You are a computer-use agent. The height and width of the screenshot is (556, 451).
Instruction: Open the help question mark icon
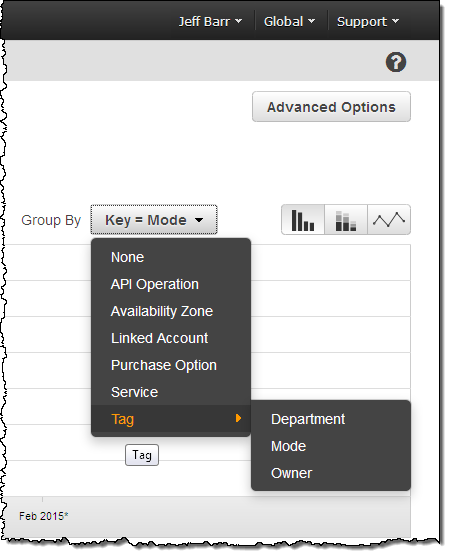[396, 62]
